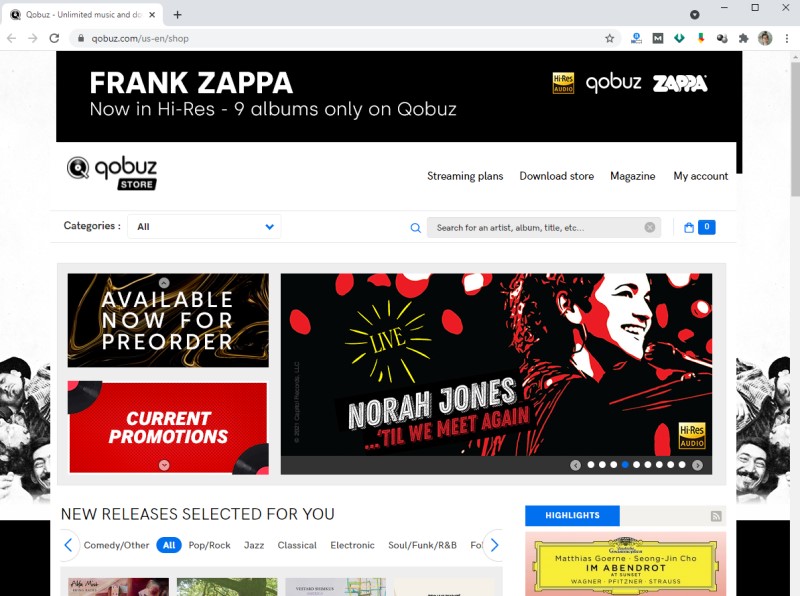This screenshot has width=800, height=596.
Task: Click the New Releases Selected For You heading
Action: [197, 514]
